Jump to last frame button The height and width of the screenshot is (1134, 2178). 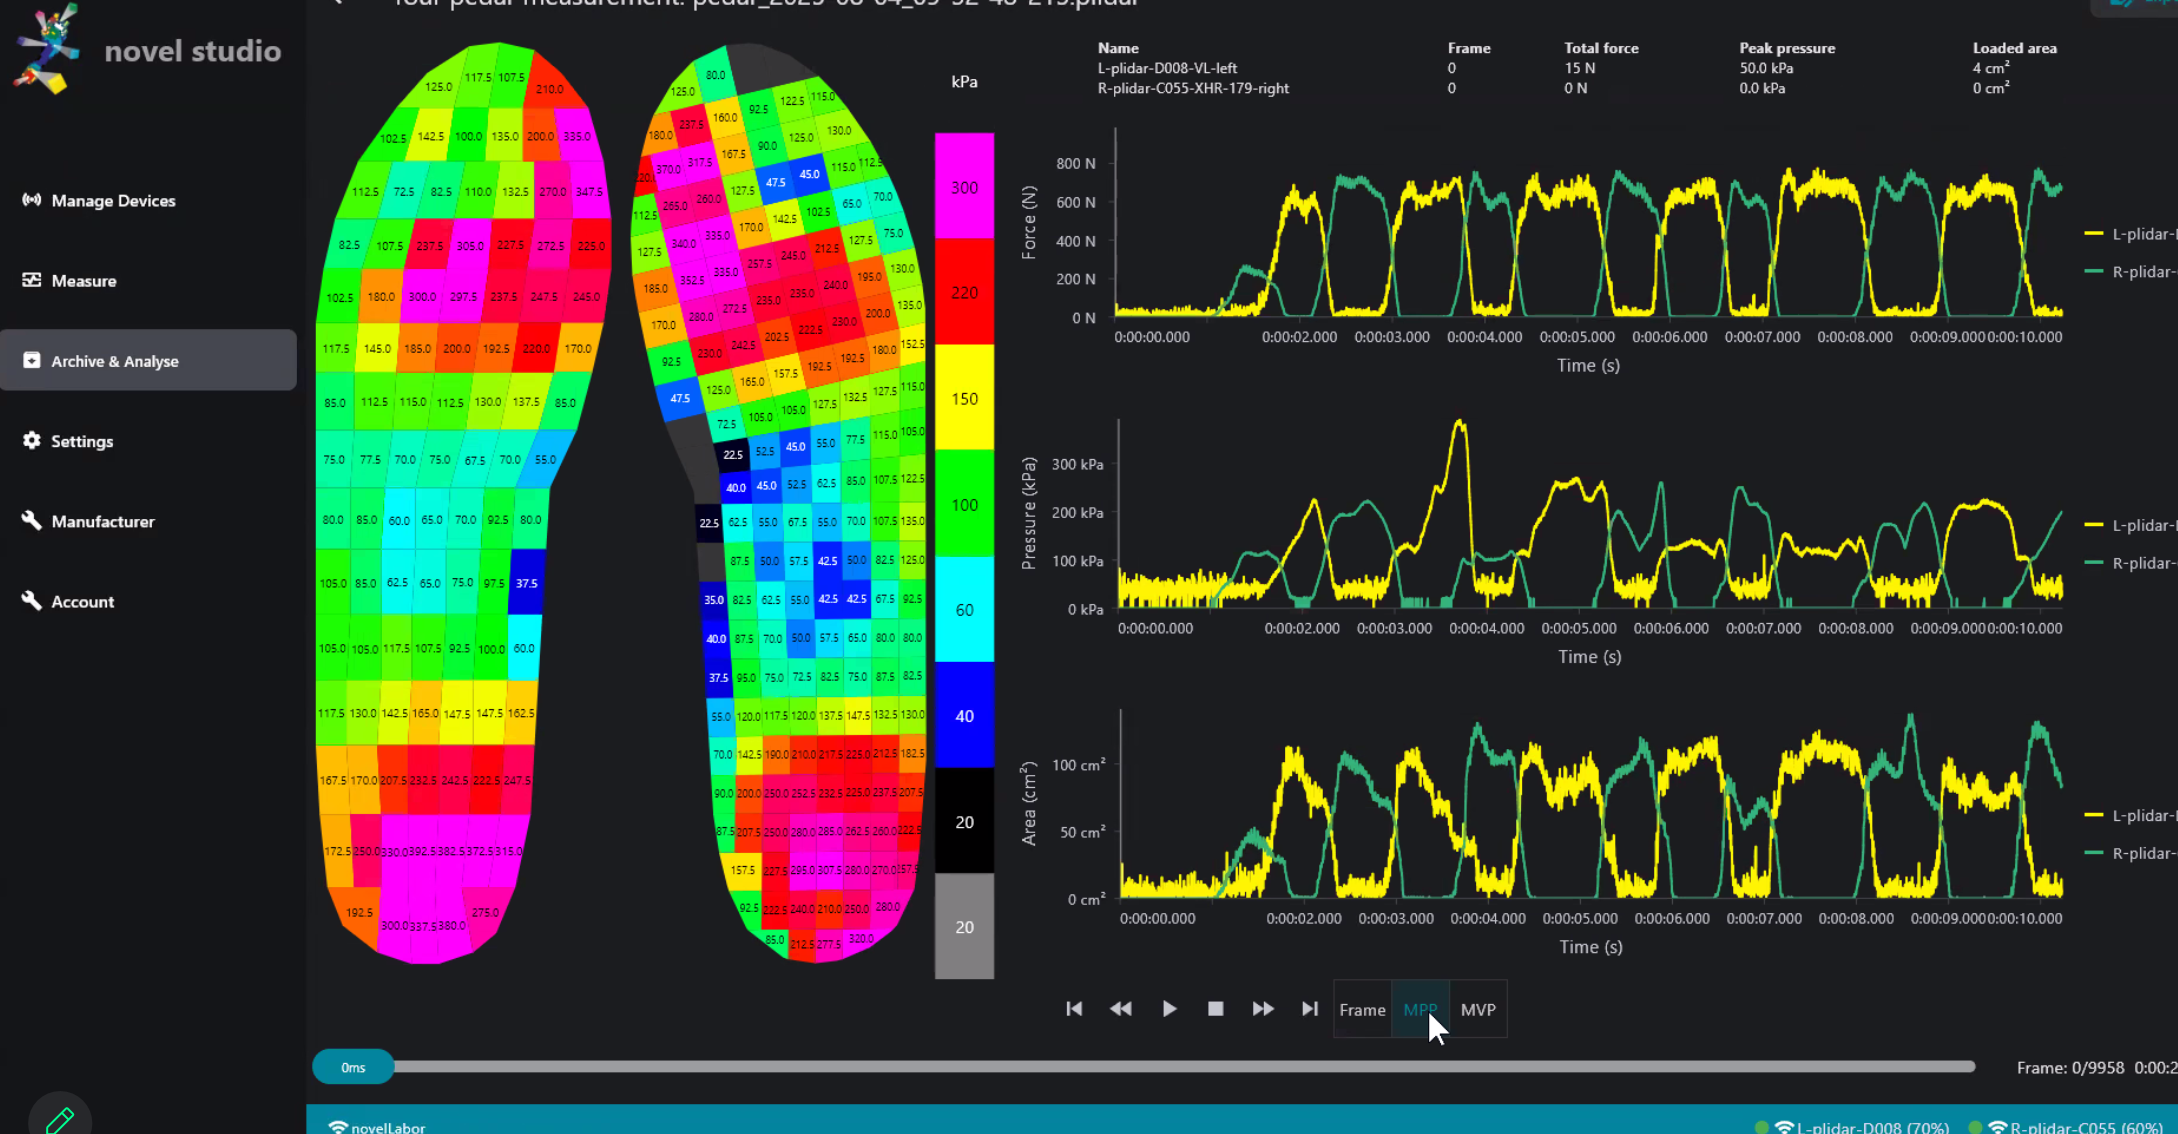pyautogui.click(x=1309, y=1009)
